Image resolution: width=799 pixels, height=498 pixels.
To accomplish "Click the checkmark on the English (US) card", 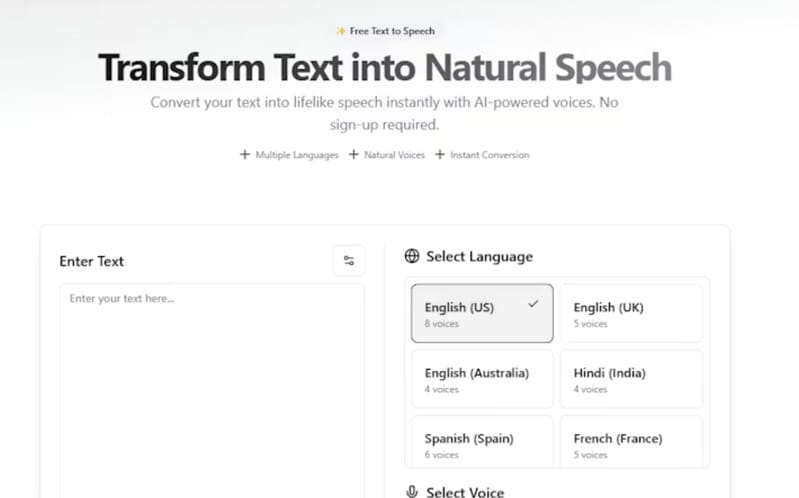I will pos(533,304).
